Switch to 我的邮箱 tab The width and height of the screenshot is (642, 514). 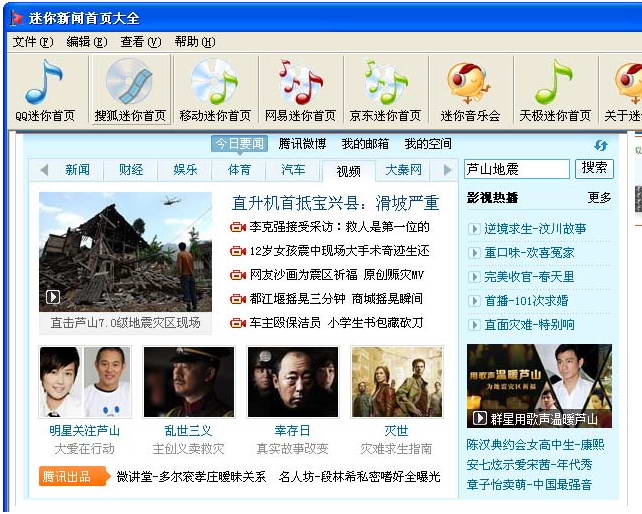365,144
